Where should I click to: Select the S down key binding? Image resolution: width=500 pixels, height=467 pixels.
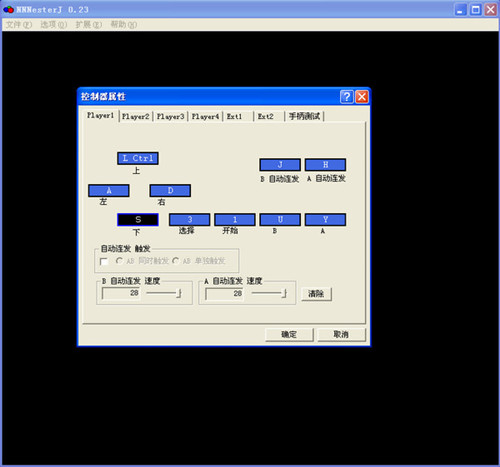click(138, 220)
